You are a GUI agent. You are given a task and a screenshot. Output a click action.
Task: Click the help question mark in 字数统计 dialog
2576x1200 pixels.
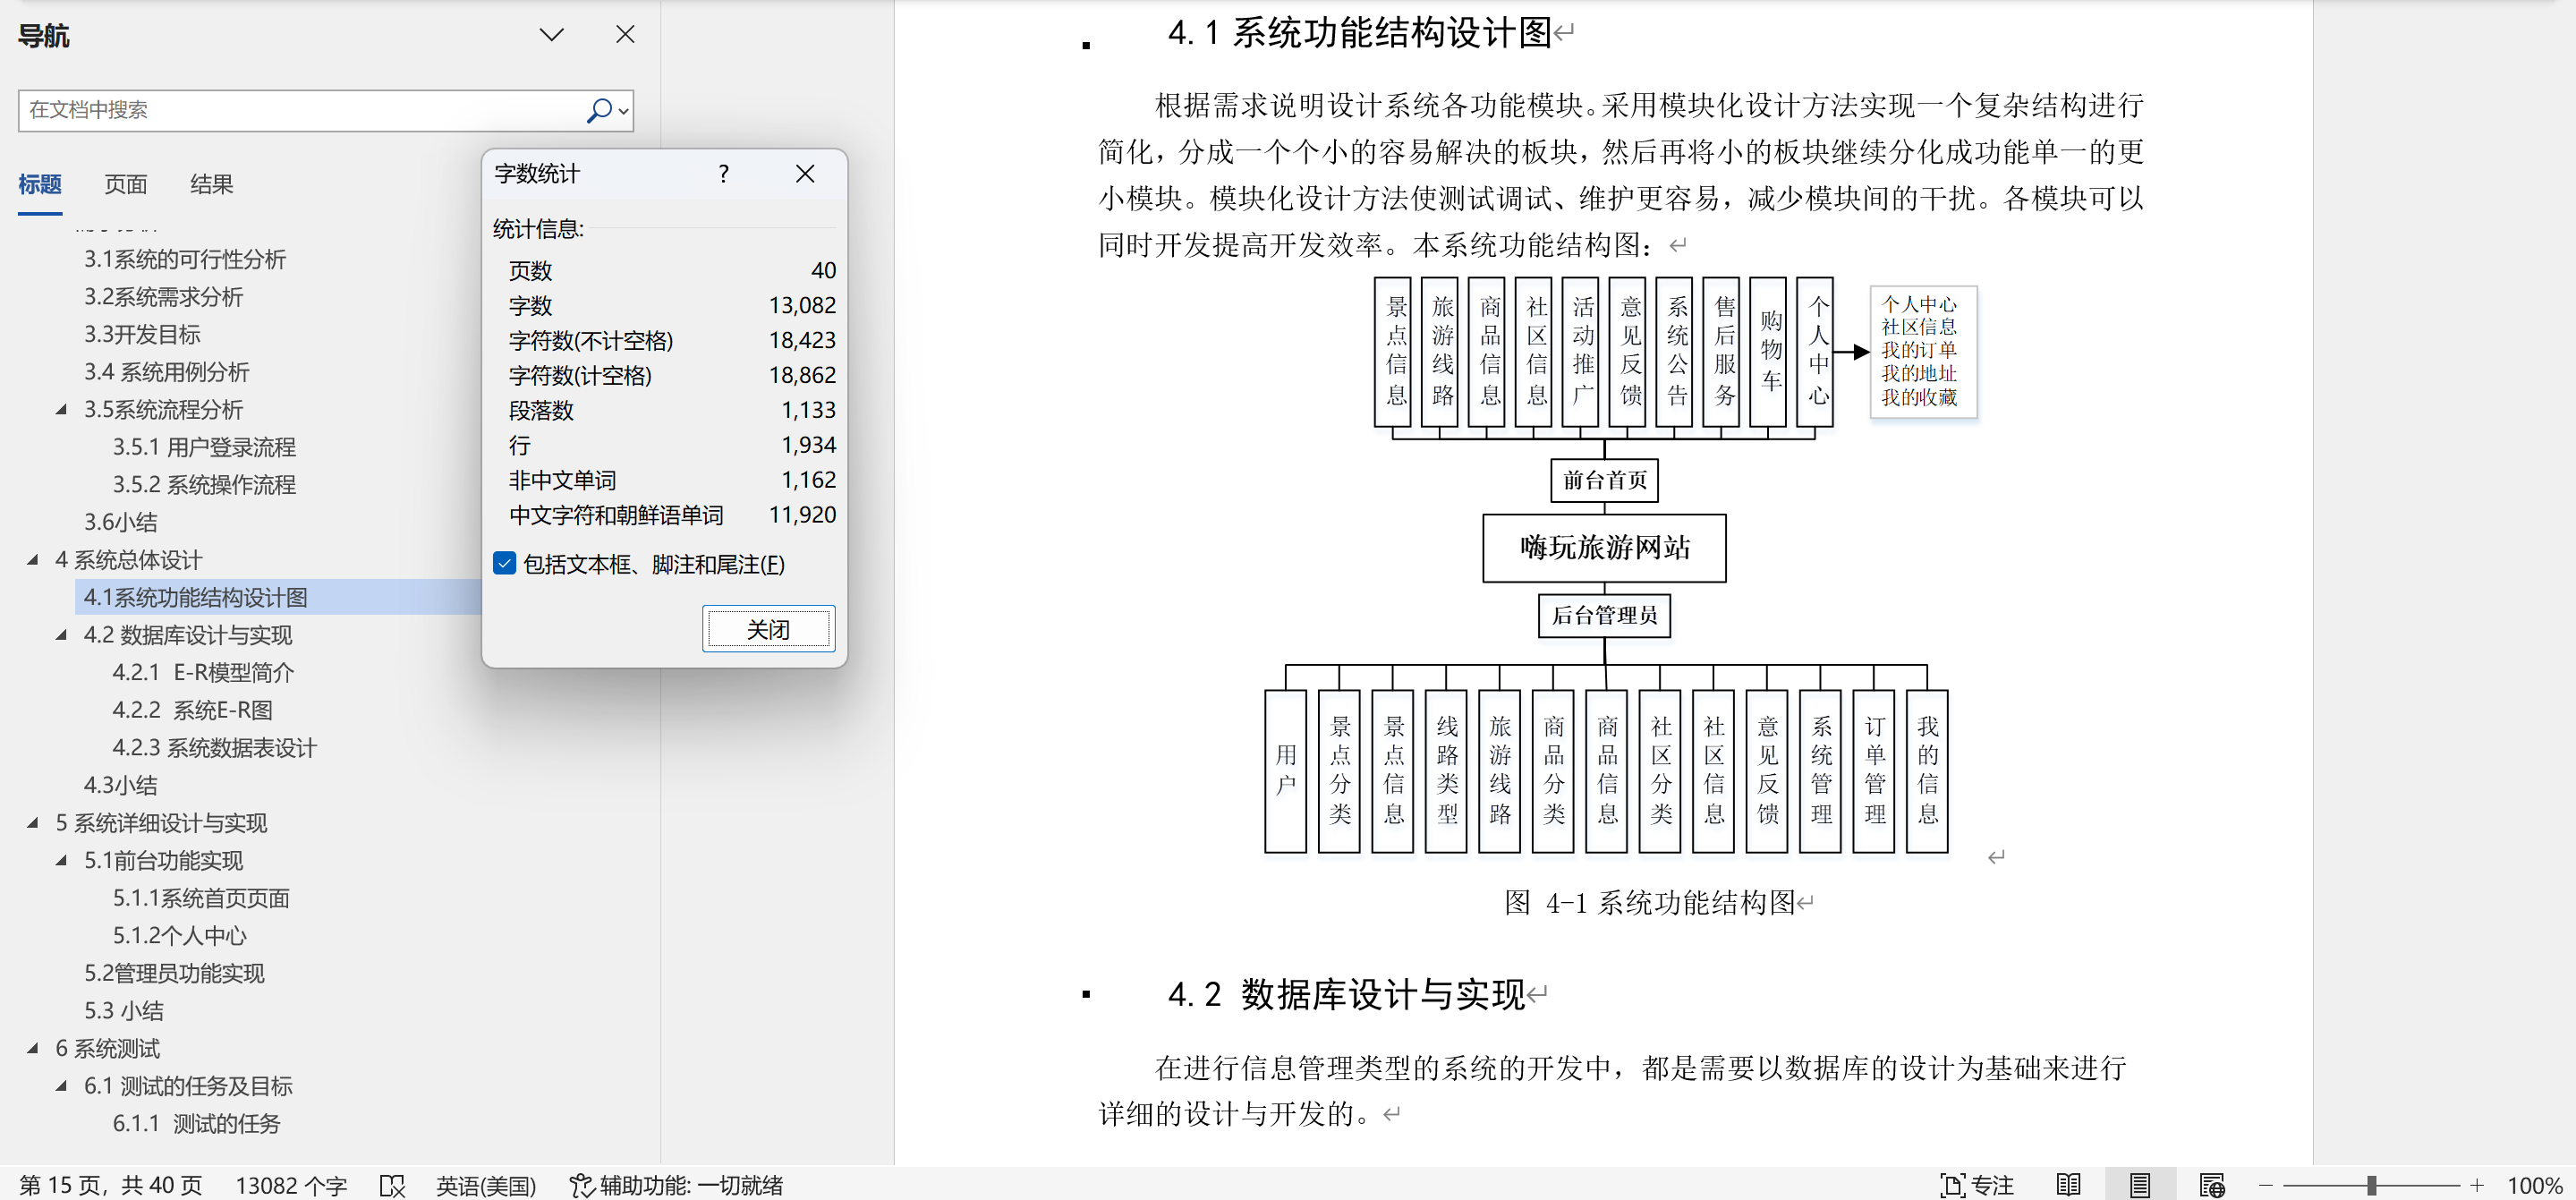click(724, 174)
